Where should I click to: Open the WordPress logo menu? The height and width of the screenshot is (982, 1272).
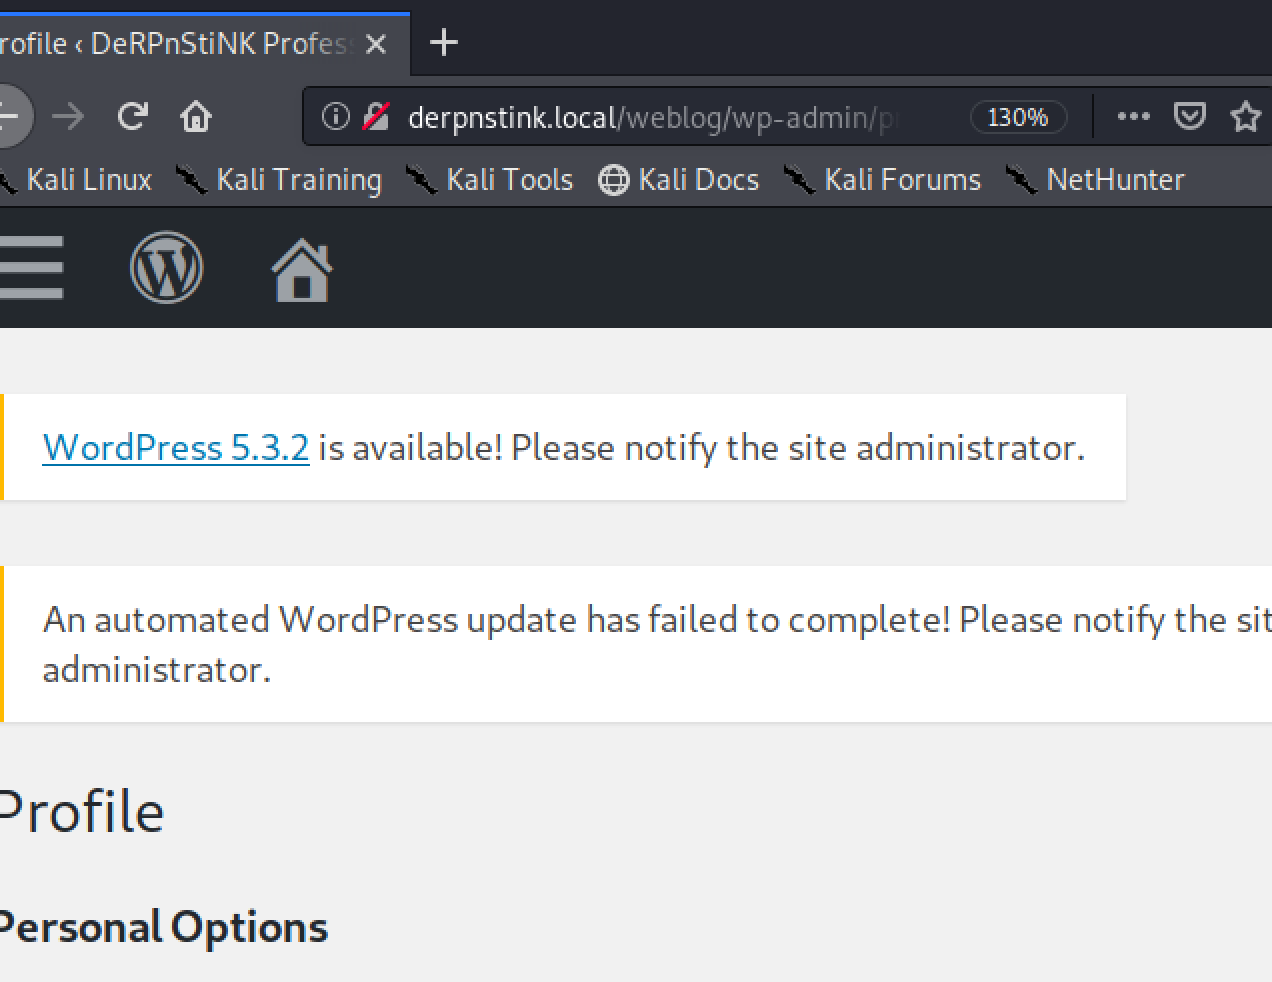[x=166, y=268]
